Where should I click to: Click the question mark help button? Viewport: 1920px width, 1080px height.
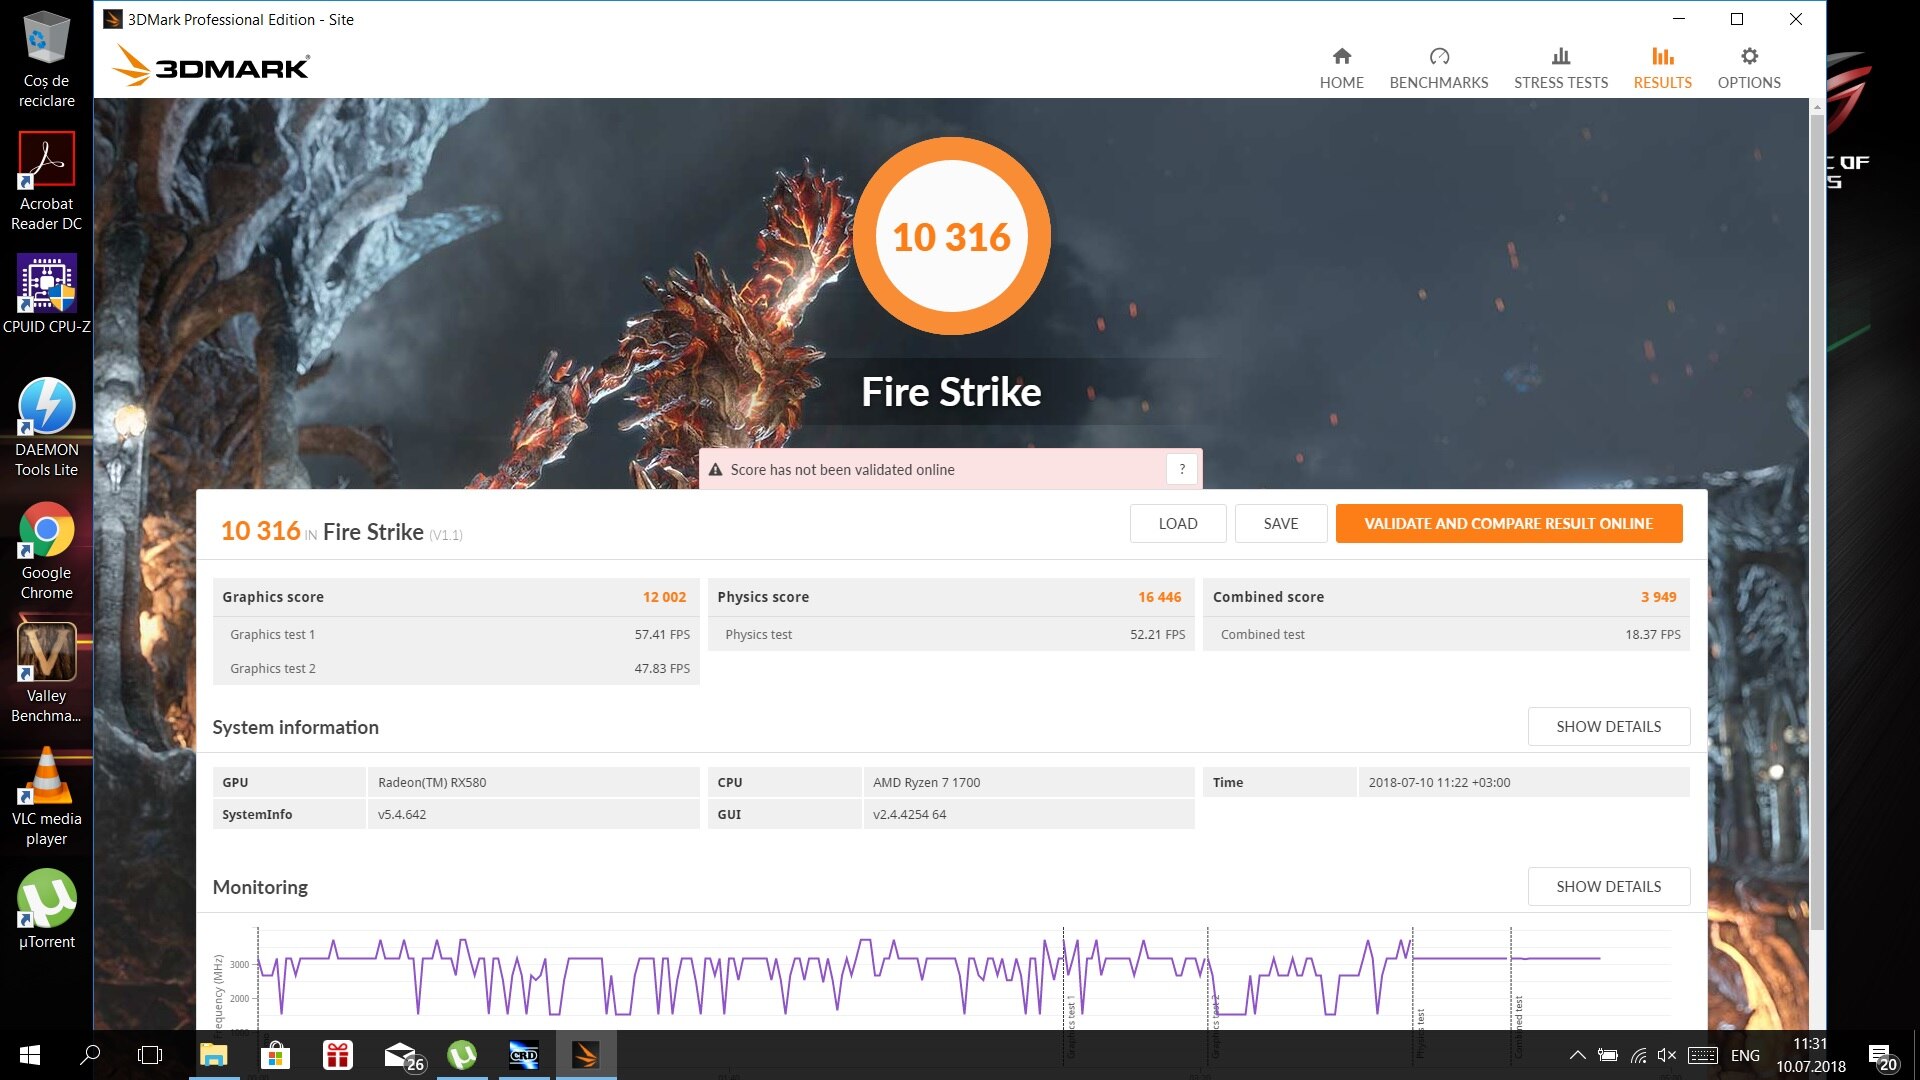(x=1181, y=469)
